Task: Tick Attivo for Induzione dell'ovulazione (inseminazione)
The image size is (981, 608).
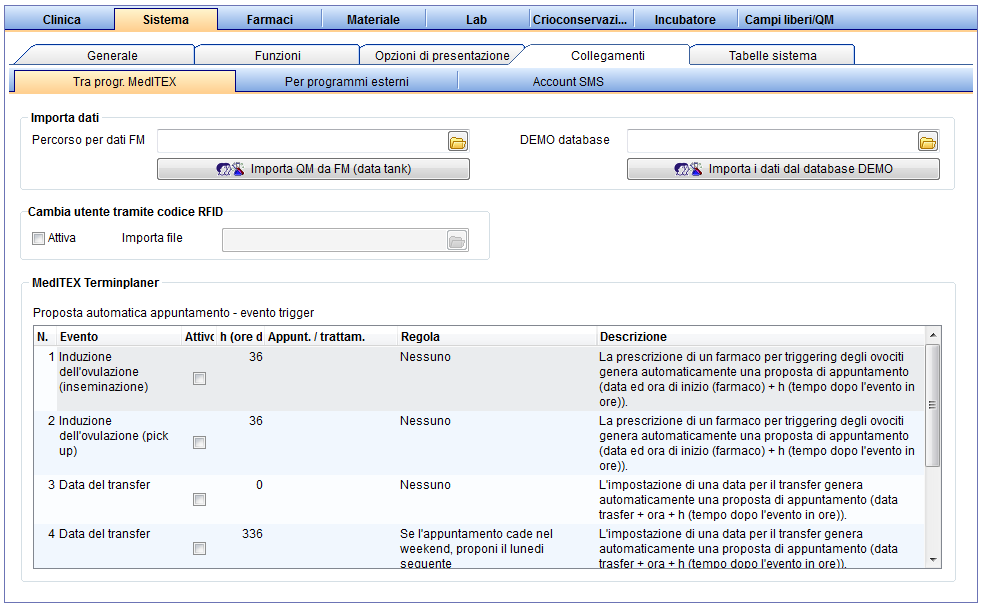Action: [200, 378]
